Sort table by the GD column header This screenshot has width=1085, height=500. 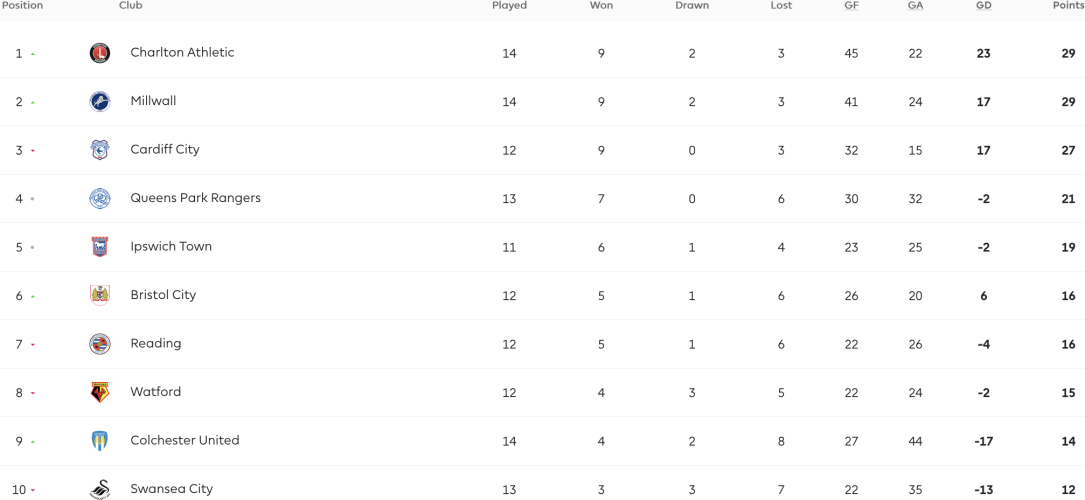pyautogui.click(x=983, y=6)
